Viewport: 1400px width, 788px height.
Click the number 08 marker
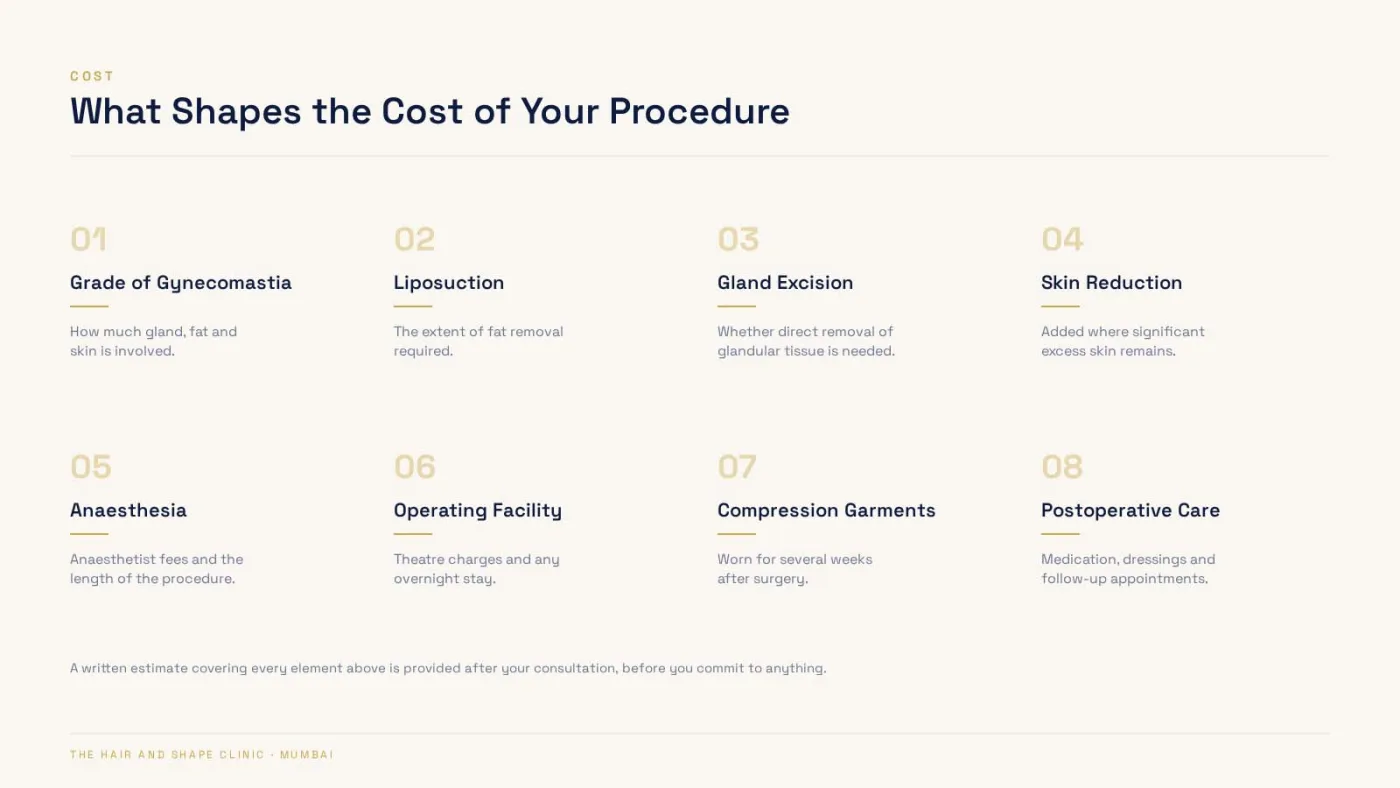[1062, 467]
